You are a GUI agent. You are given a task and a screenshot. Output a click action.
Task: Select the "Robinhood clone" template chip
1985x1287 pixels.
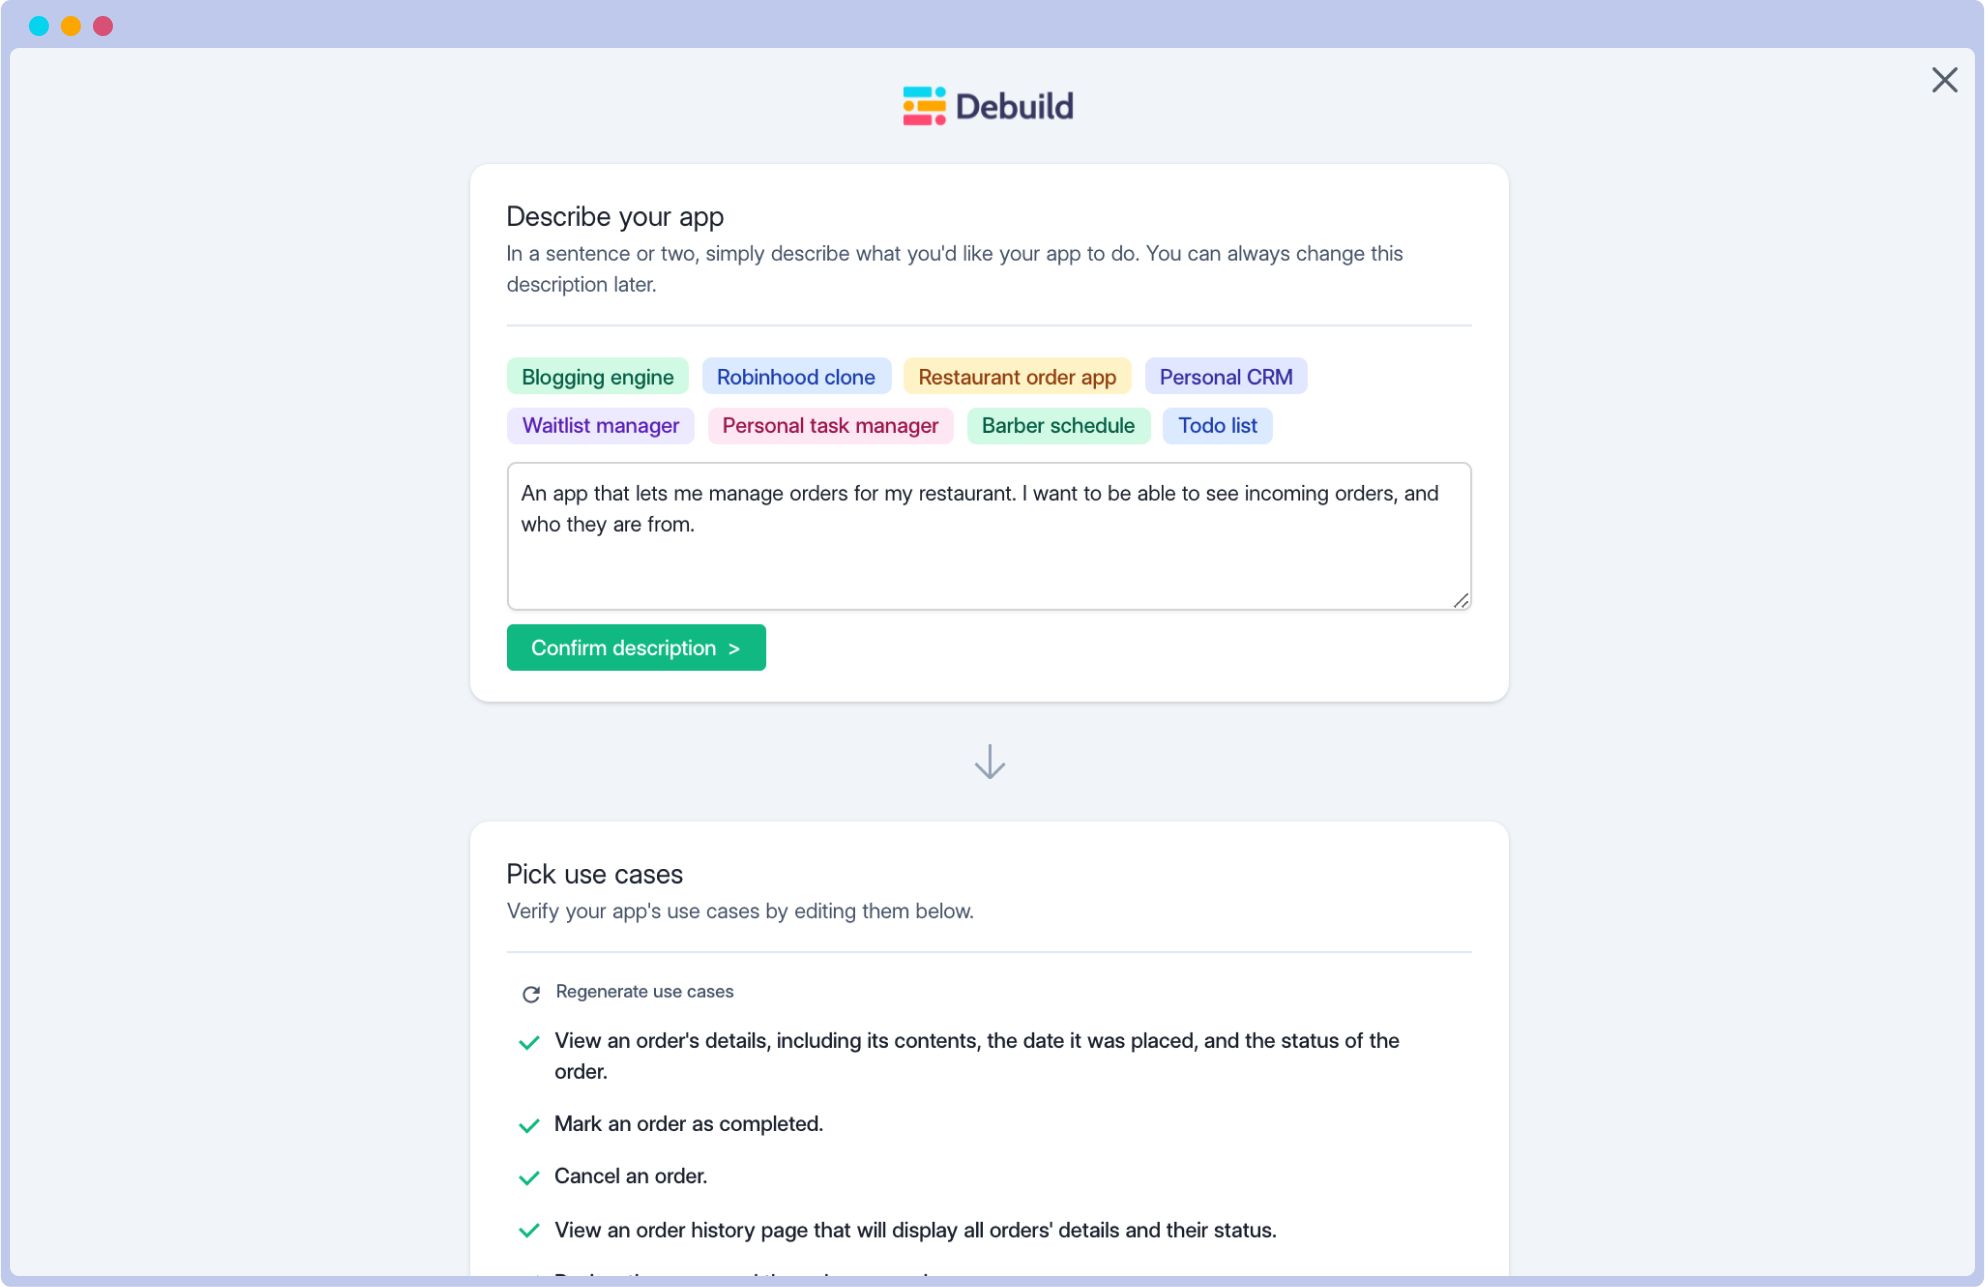(796, 376)
